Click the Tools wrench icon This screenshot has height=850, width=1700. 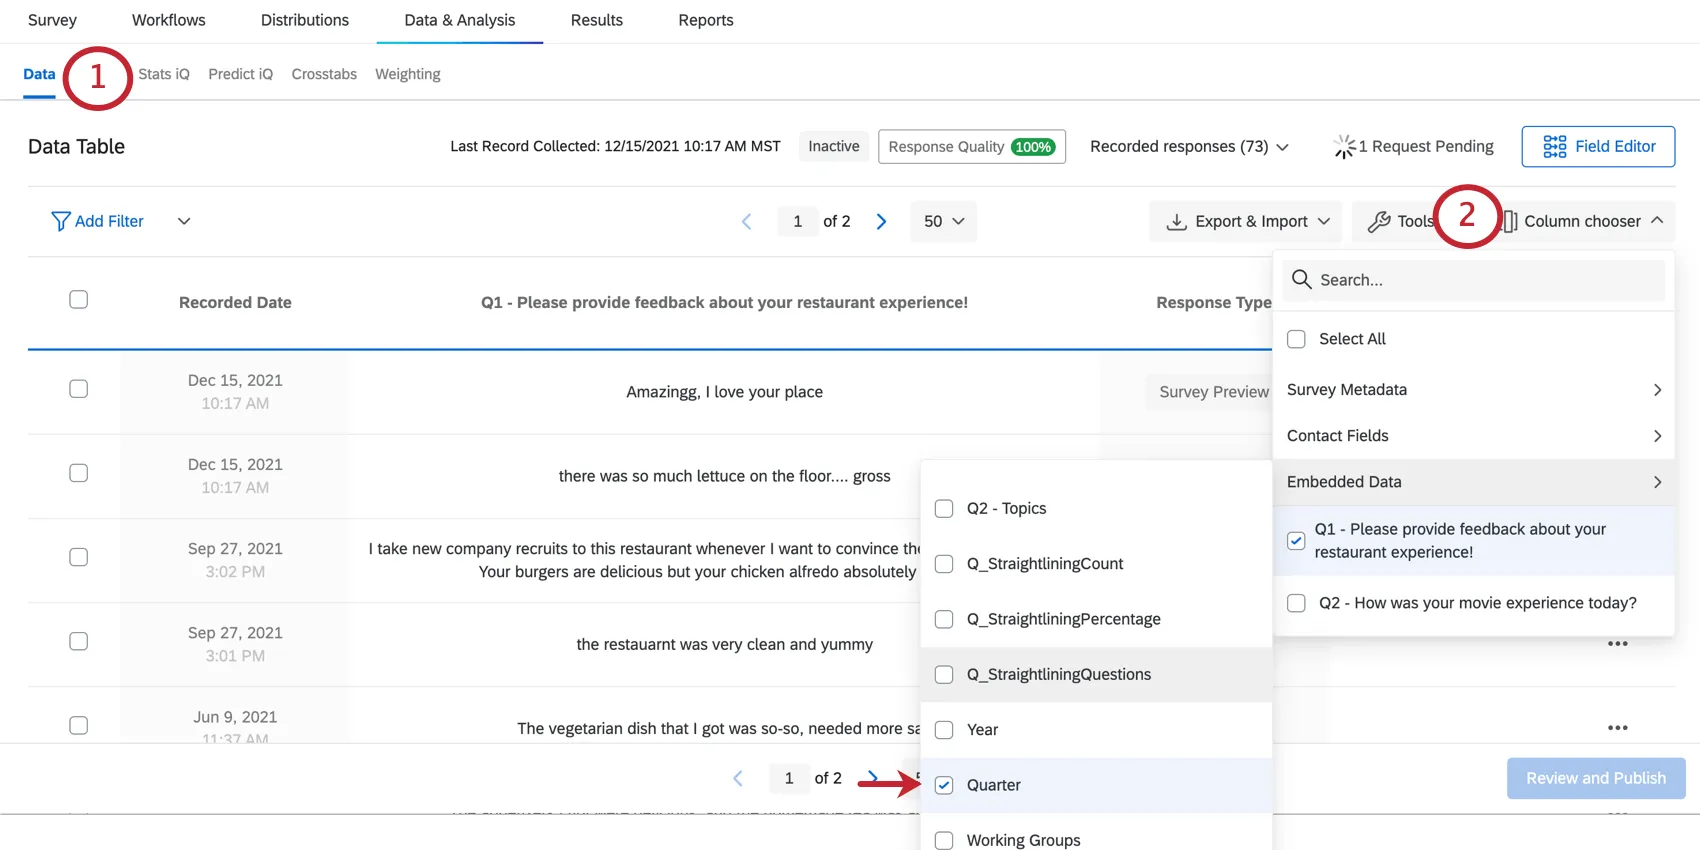pyautogui.click(x=1379, y=221)
